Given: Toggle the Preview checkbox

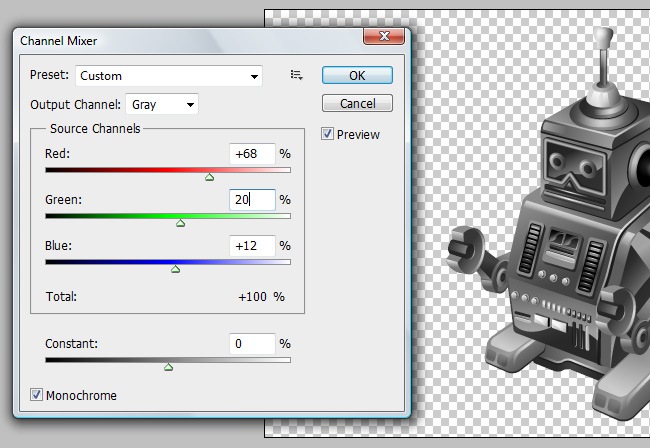Looking at the screenshot, I should 328,134.
